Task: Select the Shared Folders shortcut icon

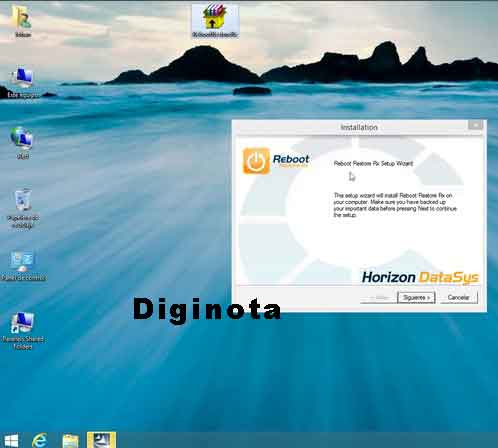Action: tap(23, 330)
